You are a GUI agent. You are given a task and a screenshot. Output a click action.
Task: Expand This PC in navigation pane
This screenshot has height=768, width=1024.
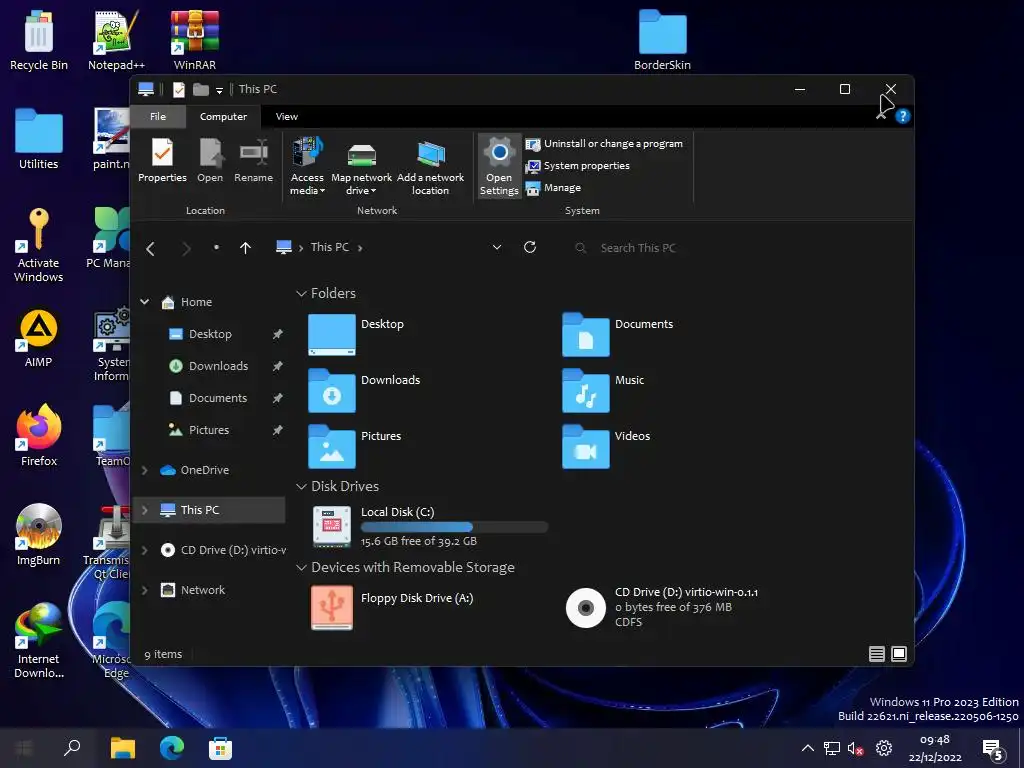145,510
